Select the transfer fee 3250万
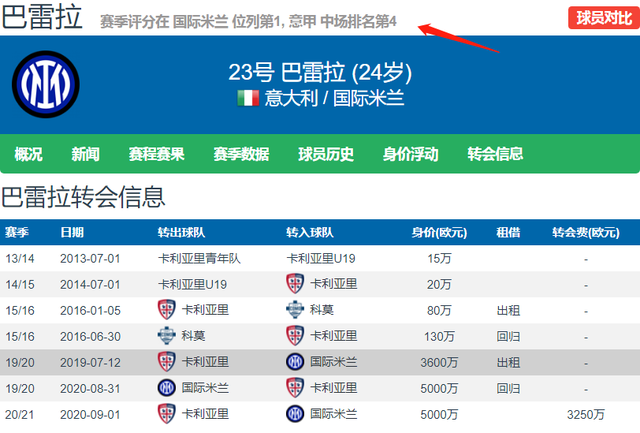The width and height of the screenshot is (640, 433). (586, 415)
